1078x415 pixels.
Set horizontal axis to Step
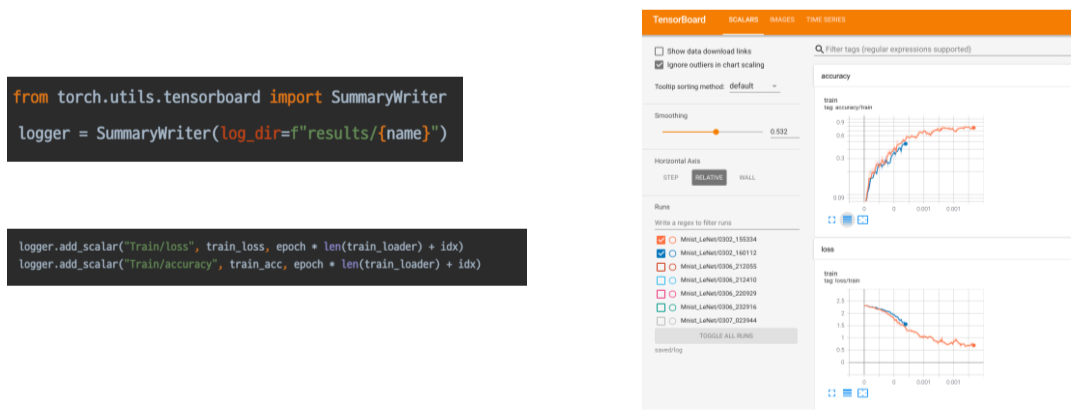670,177
